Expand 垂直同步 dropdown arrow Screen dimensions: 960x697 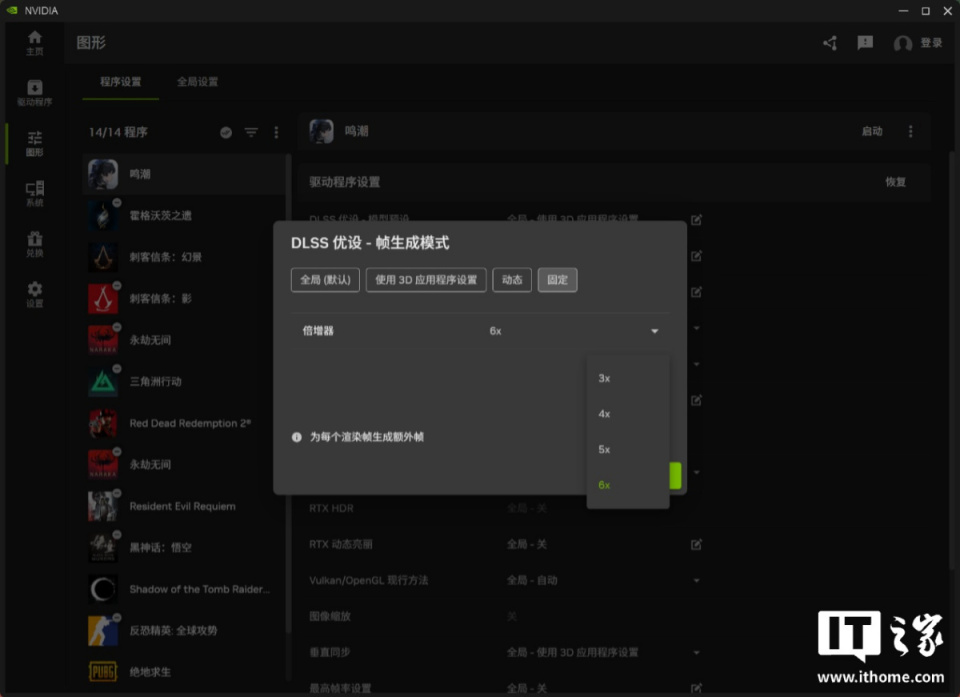pyautogui.click(x=696, y=653)
